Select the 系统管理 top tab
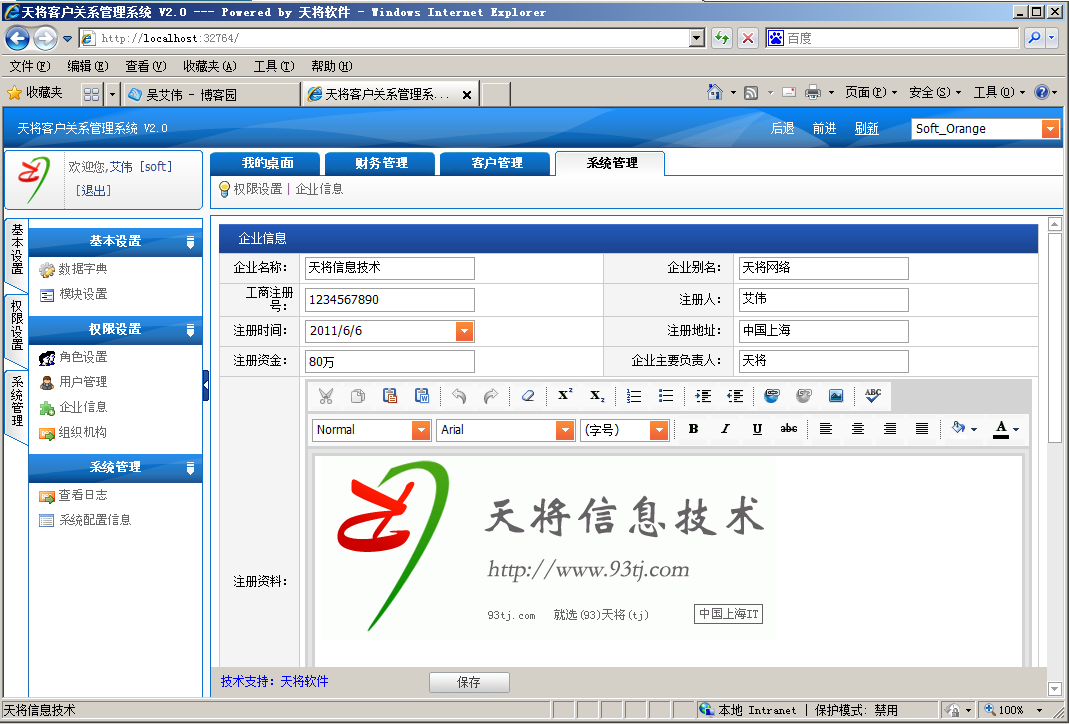The image size is (1069, 724). pos(611,164)
